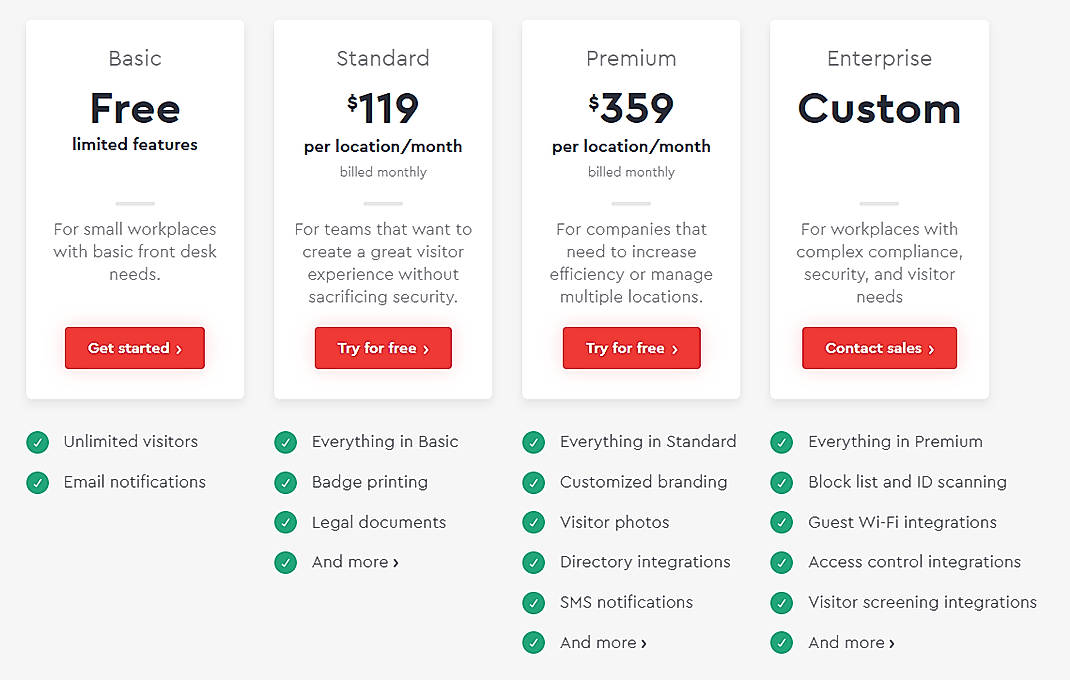This screenshot has height=680, width=1070.
Task: Click Get started on the Basic plan
Action: tap(135, 348)
